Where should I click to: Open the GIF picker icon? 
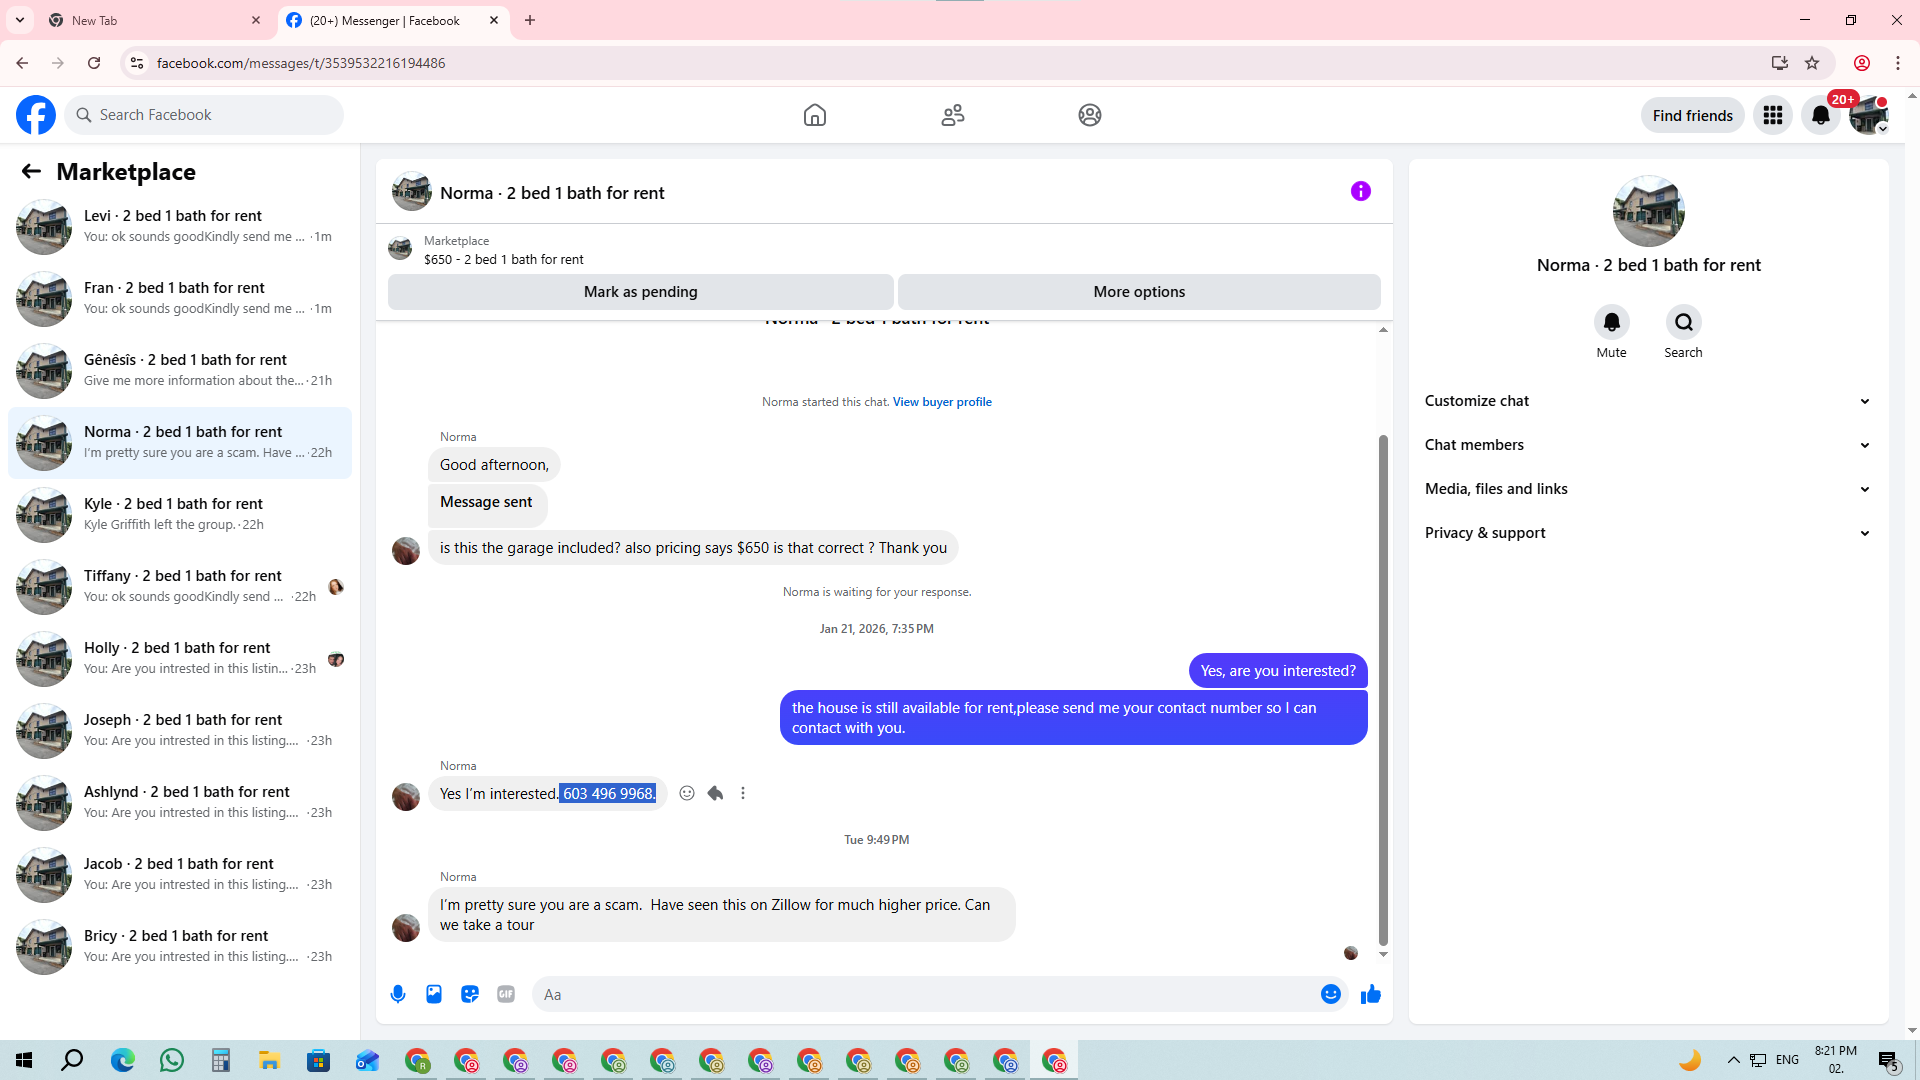[x=506, y=994]
